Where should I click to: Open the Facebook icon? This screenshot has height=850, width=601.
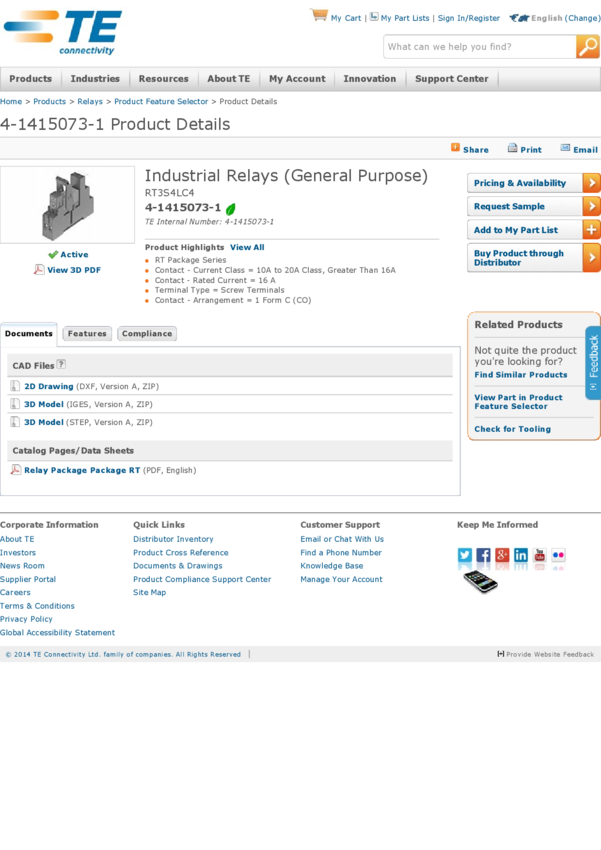483,555
